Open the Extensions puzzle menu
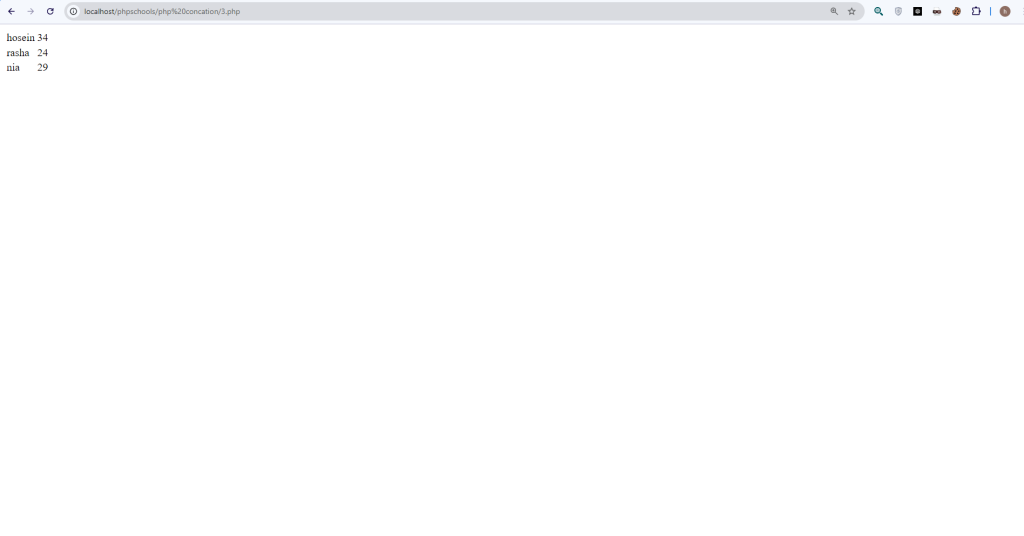This screenshot has height=536, width=1024. click(x=976, y=11)
